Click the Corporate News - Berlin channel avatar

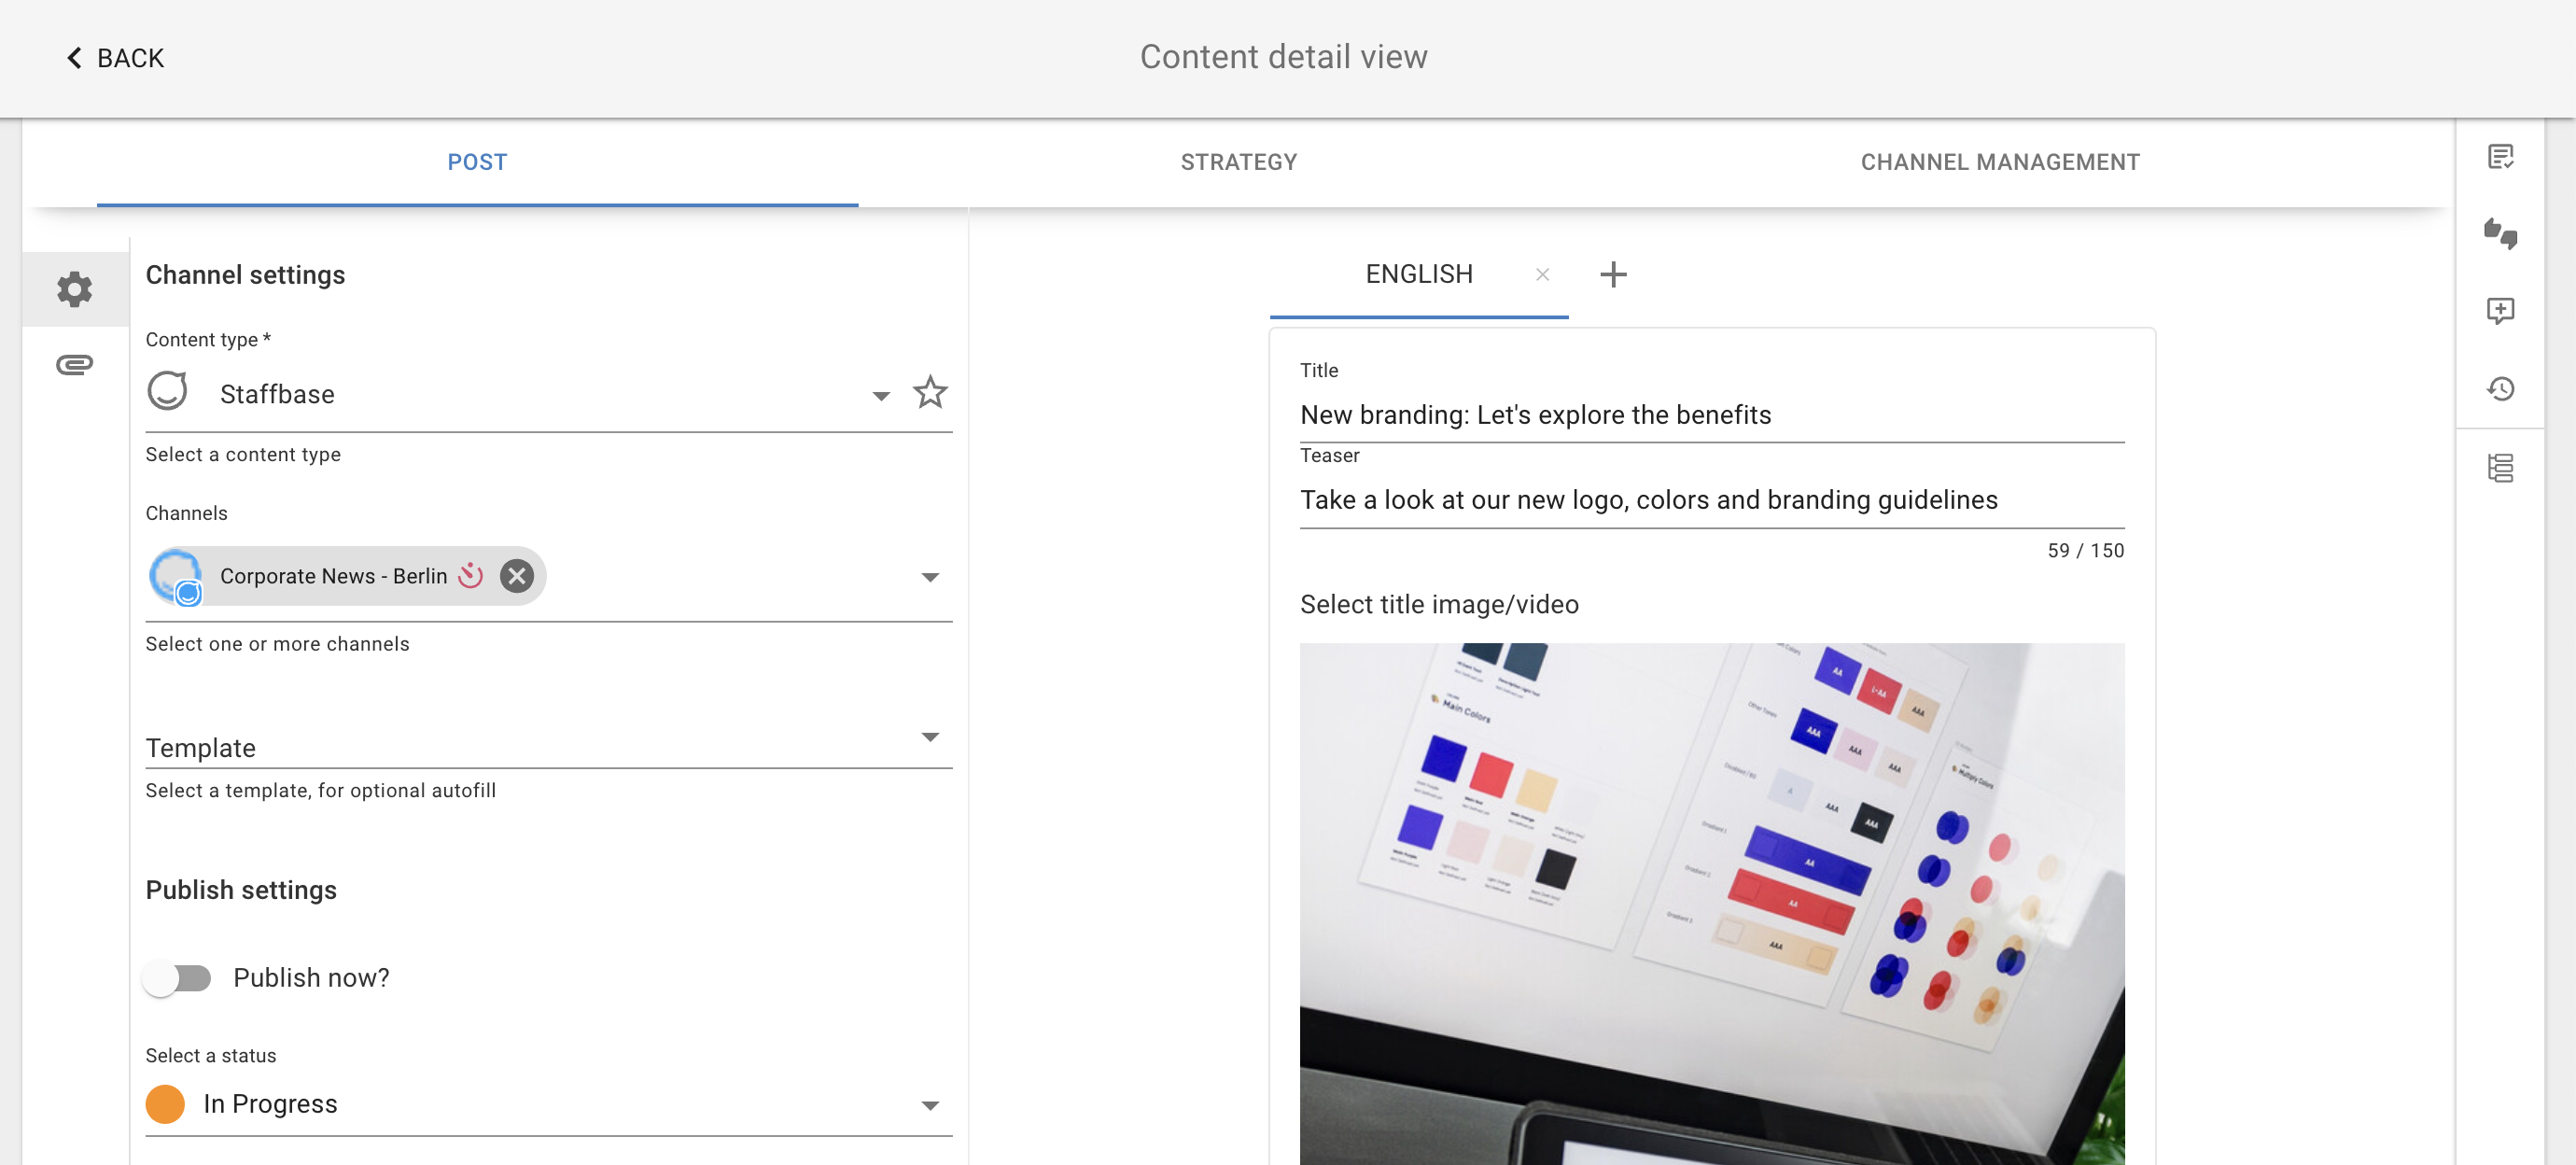pyautogui.click(x=176, y=576)
